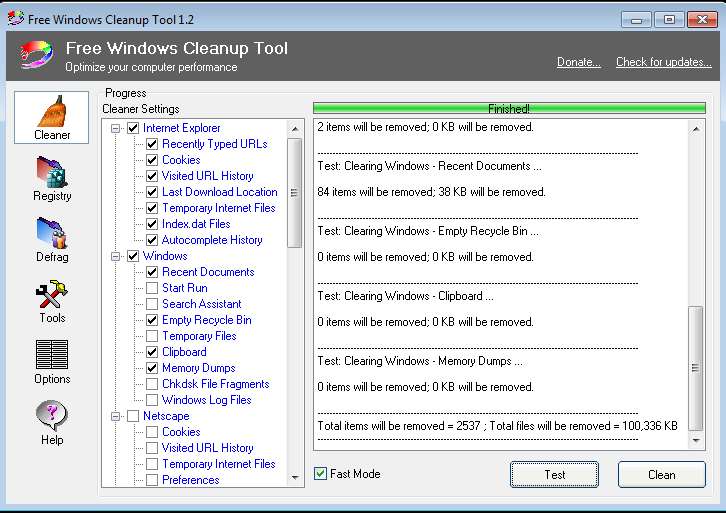Select Visited URL History under Internet Explorer

pos(207,176)
